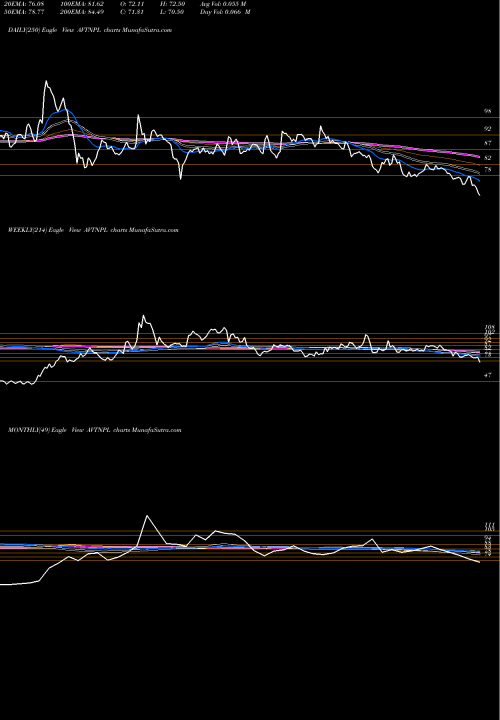Click the 108 price label on weekly chart
Screen dimensions: 500x720
point(489,327)
